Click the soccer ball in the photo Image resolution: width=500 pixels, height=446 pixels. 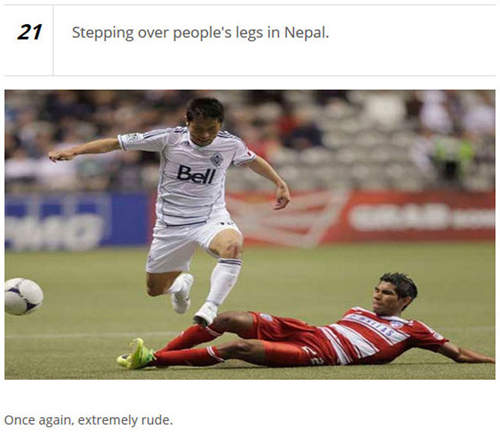23,296
